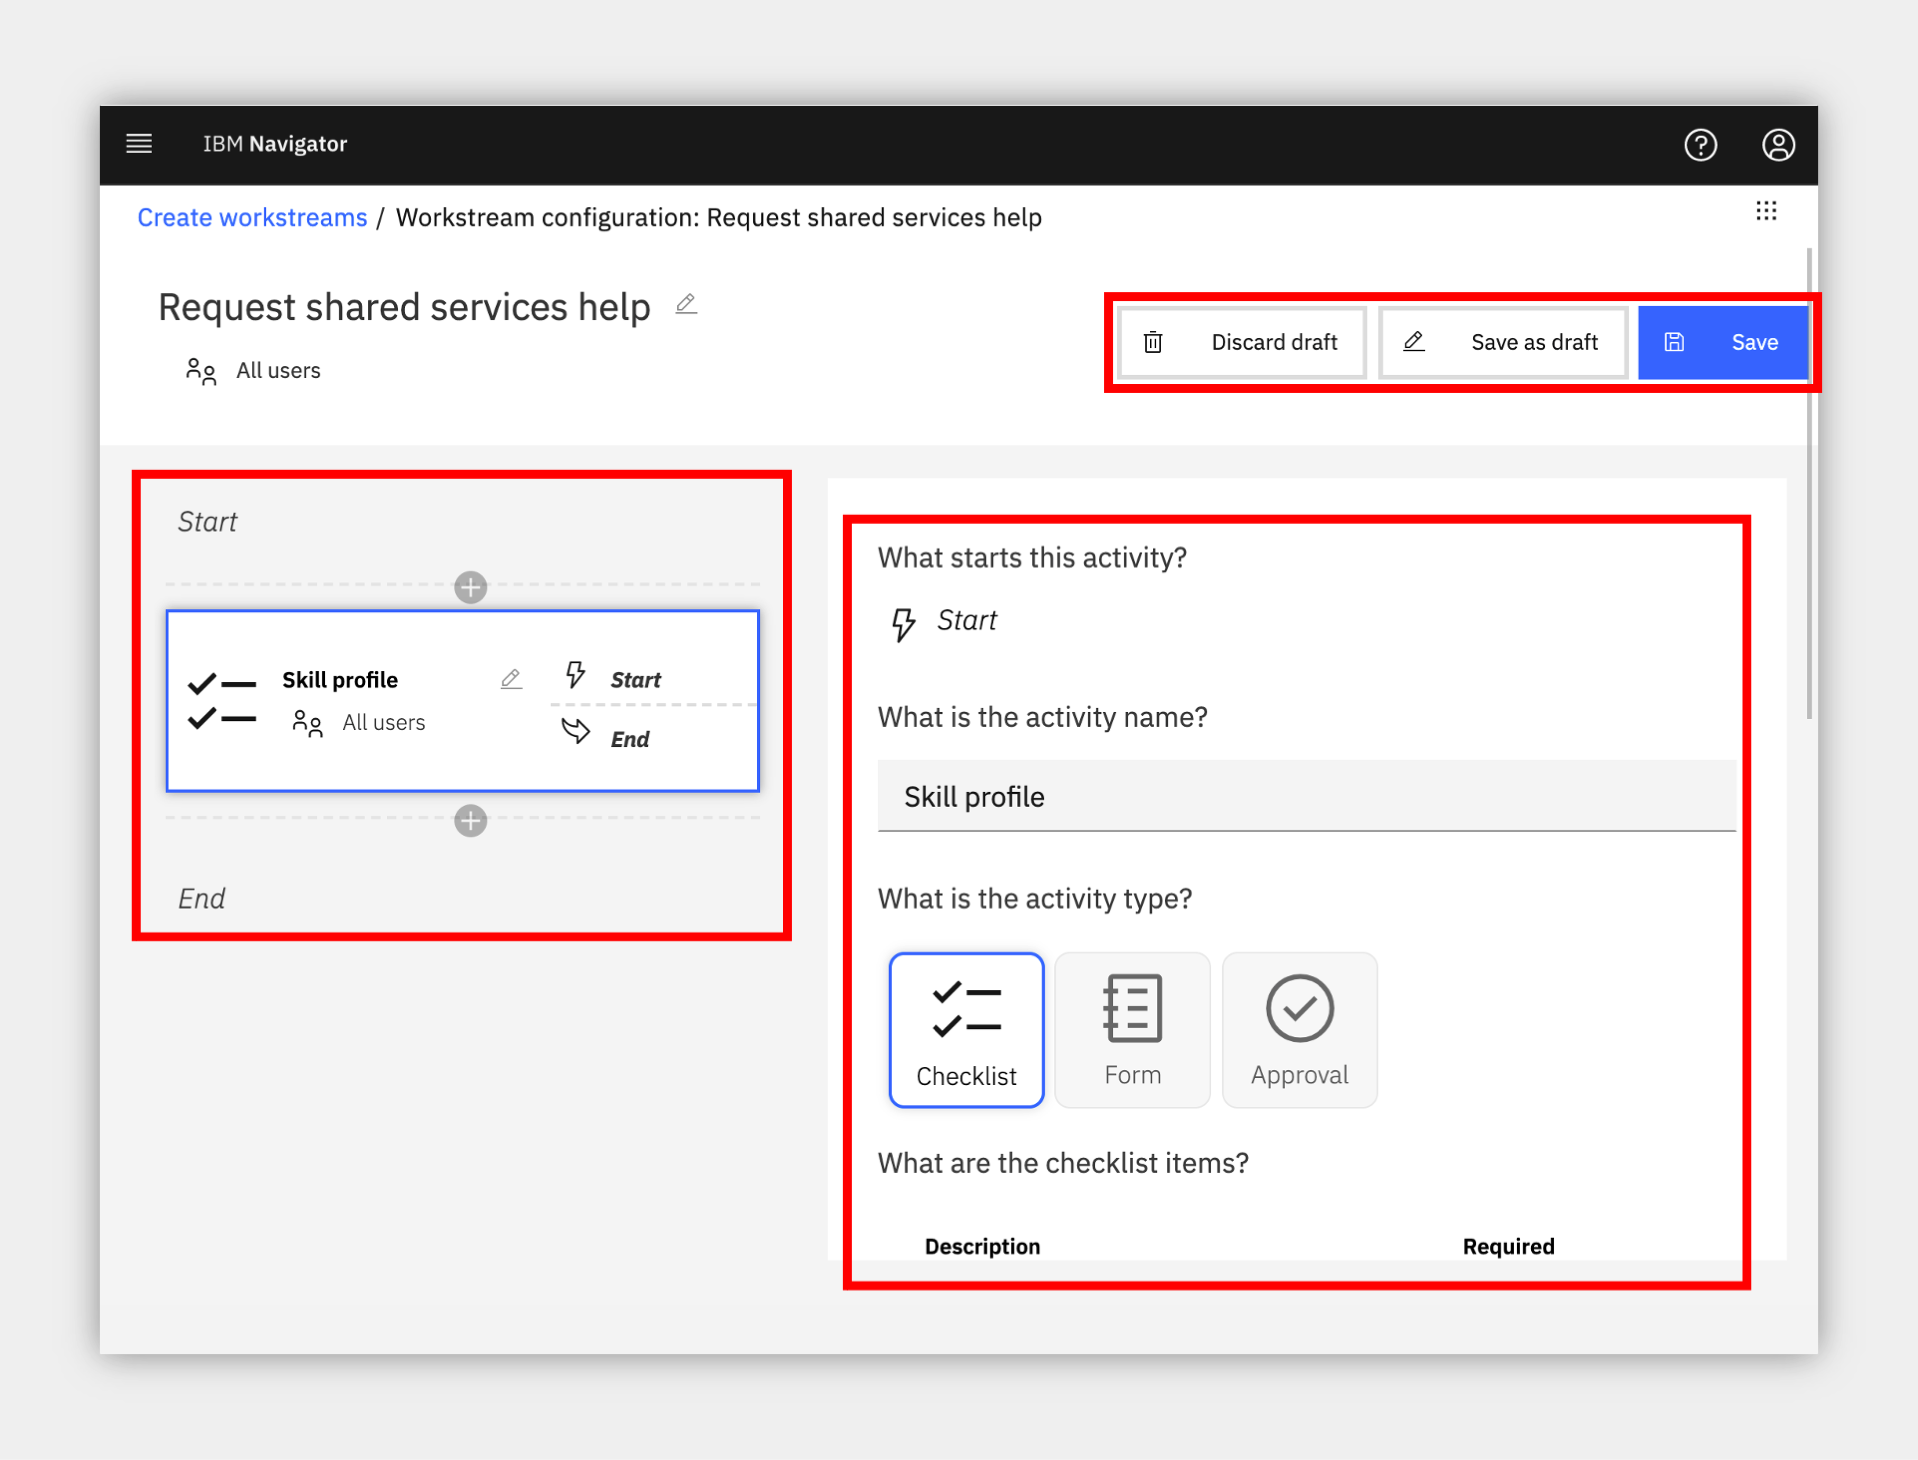Edit the workstream title with pencil icon
Viewport: 1918px width, 1460px height.
click(686, 304)
